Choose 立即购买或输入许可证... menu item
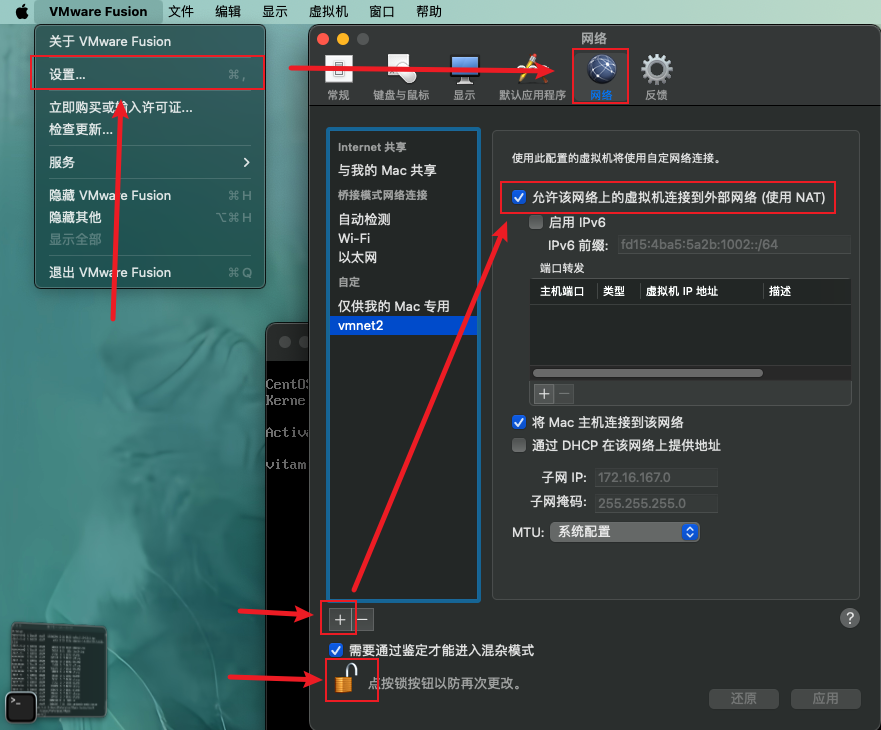881x730 pixels. (149, 107)
